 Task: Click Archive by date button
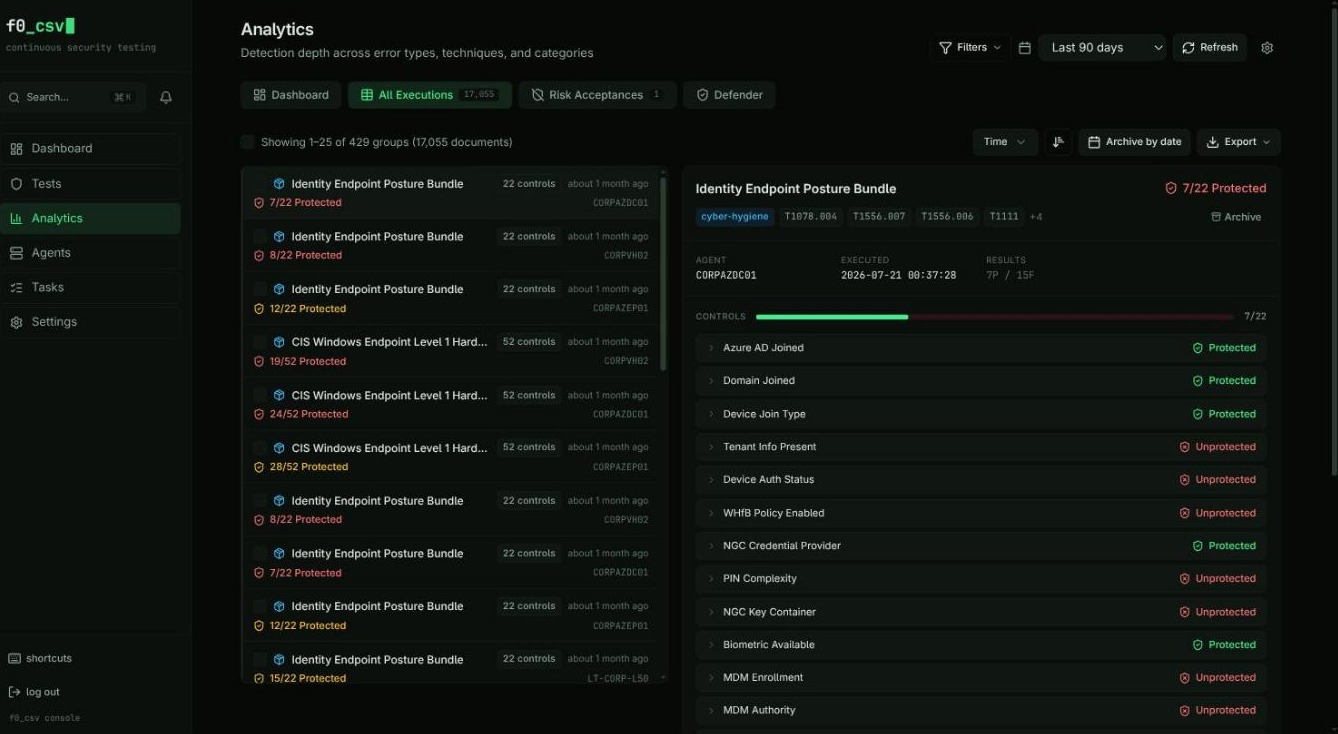(x=1135, y=142)
